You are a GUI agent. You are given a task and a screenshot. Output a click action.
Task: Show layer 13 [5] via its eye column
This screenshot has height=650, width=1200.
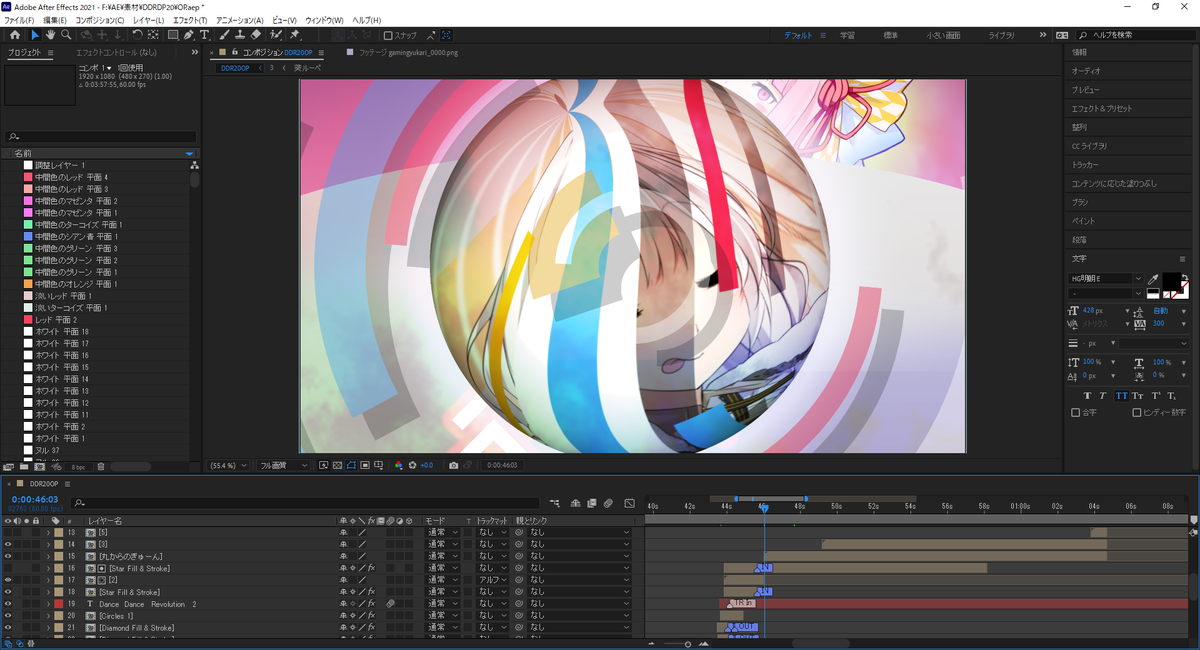click(8, 532)
